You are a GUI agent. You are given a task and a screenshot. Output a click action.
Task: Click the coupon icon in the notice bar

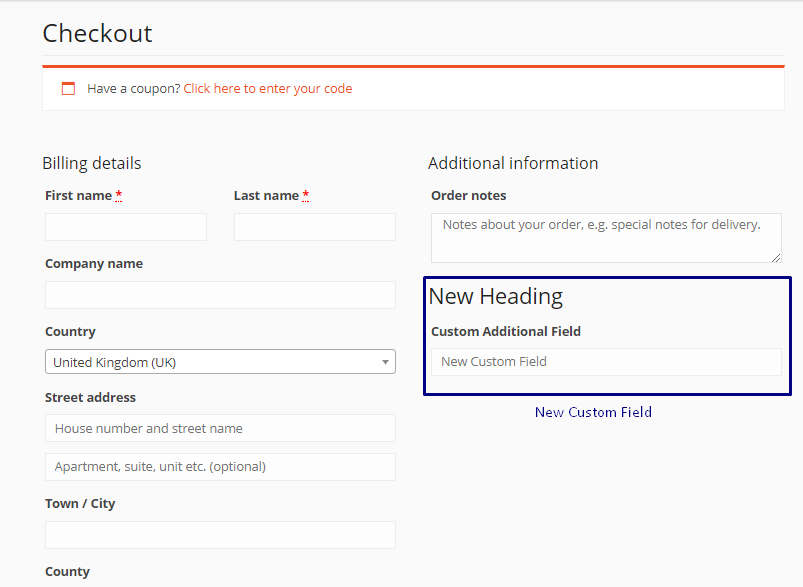(69, 89)
